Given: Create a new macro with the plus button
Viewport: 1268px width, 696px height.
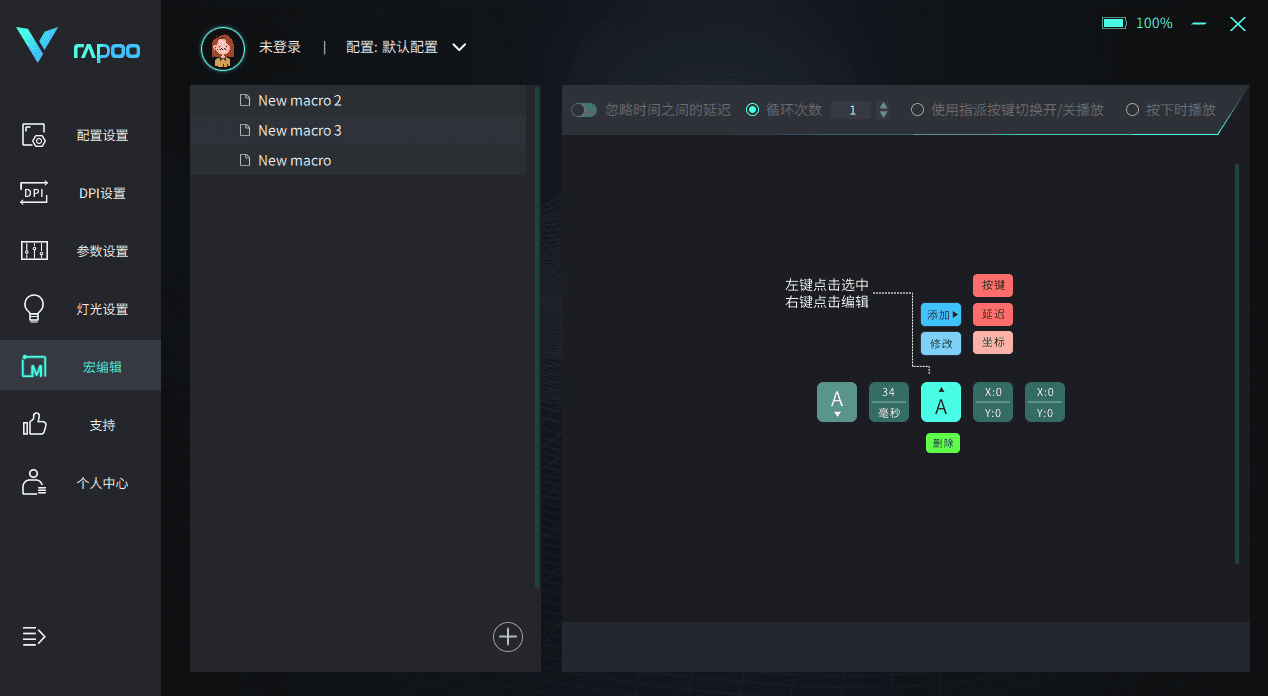Looking at the screenshot, I should click(x=507, y=637).
